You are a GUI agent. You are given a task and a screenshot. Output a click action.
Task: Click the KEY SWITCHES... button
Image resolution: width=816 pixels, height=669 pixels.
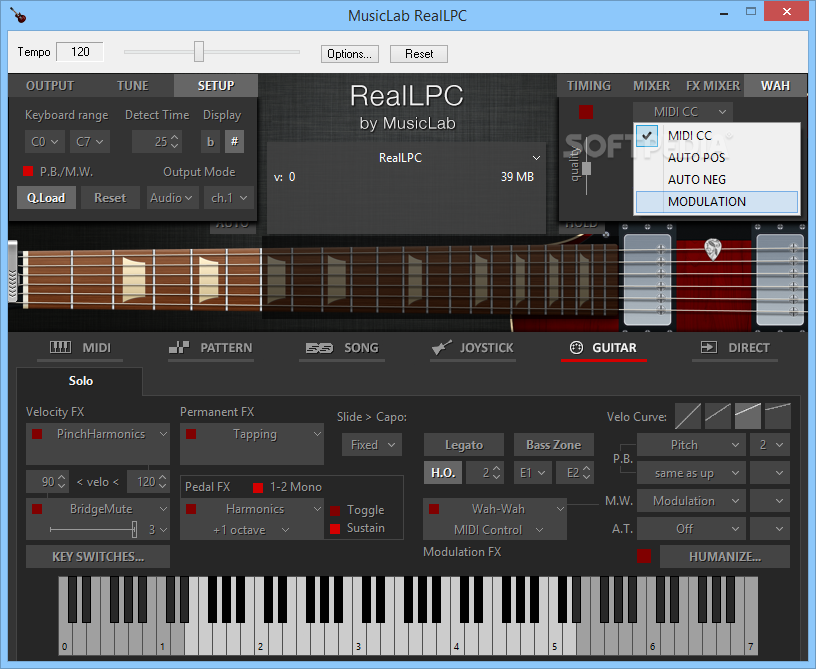[x=98, y=557]
